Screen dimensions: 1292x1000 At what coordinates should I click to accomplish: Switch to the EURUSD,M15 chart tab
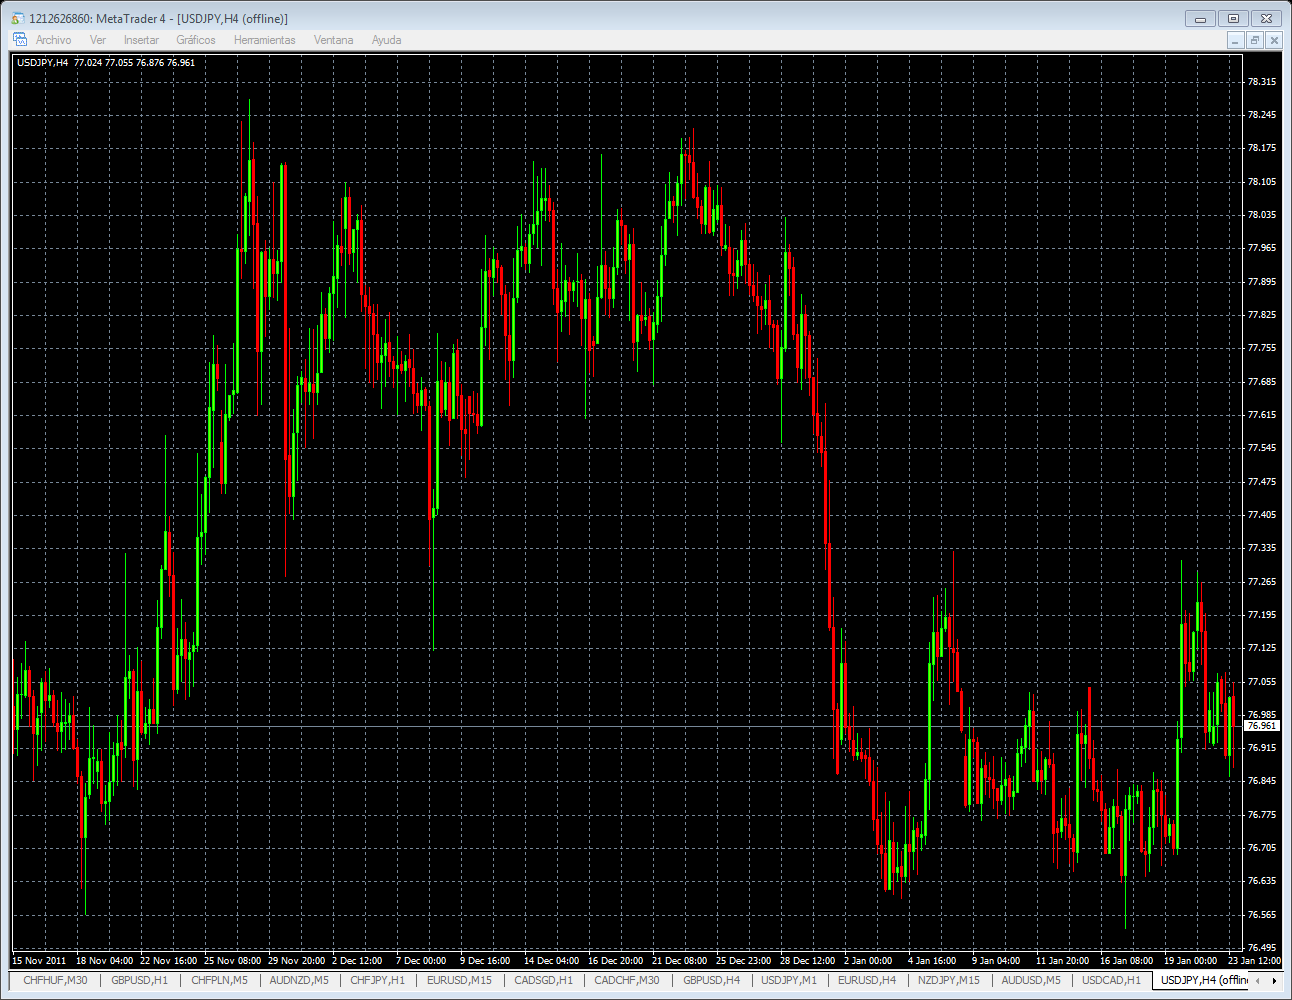click(x=459, y=980)
